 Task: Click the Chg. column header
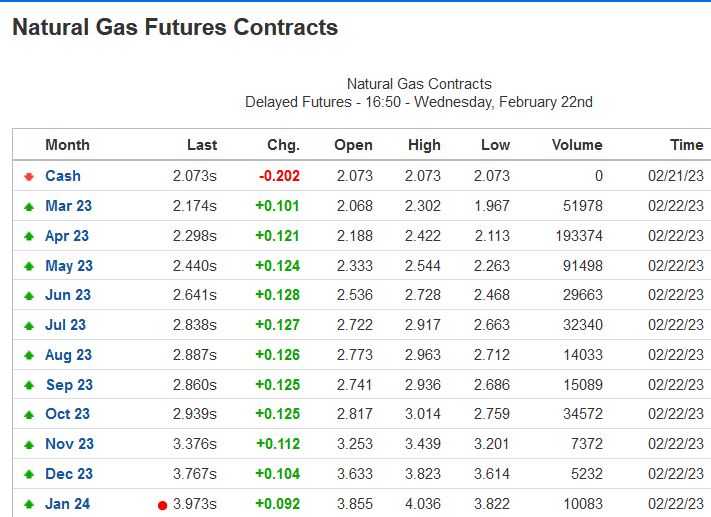pos(283,145)
